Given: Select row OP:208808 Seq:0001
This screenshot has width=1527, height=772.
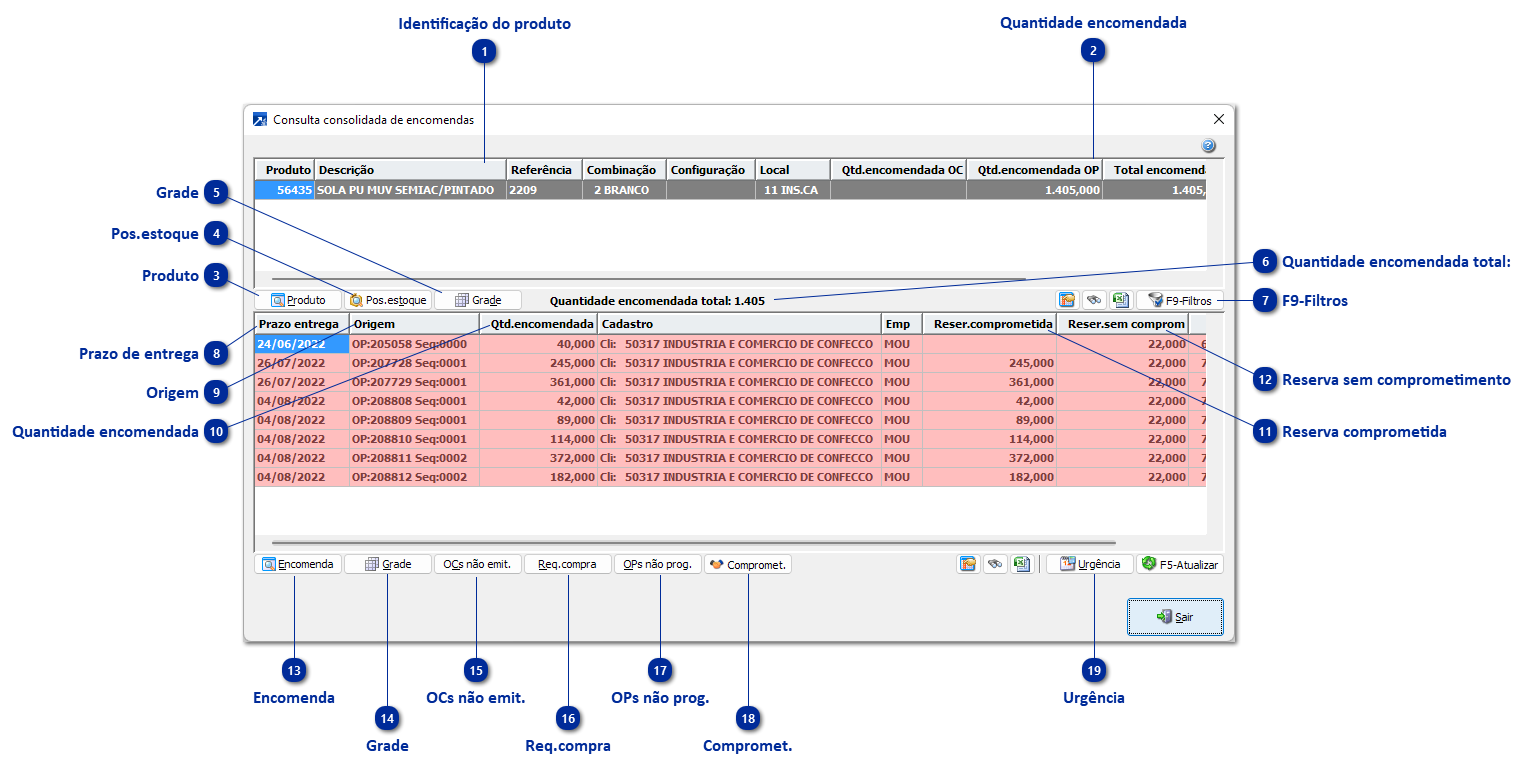Looking at the screenshot, I should pos(730,401).
